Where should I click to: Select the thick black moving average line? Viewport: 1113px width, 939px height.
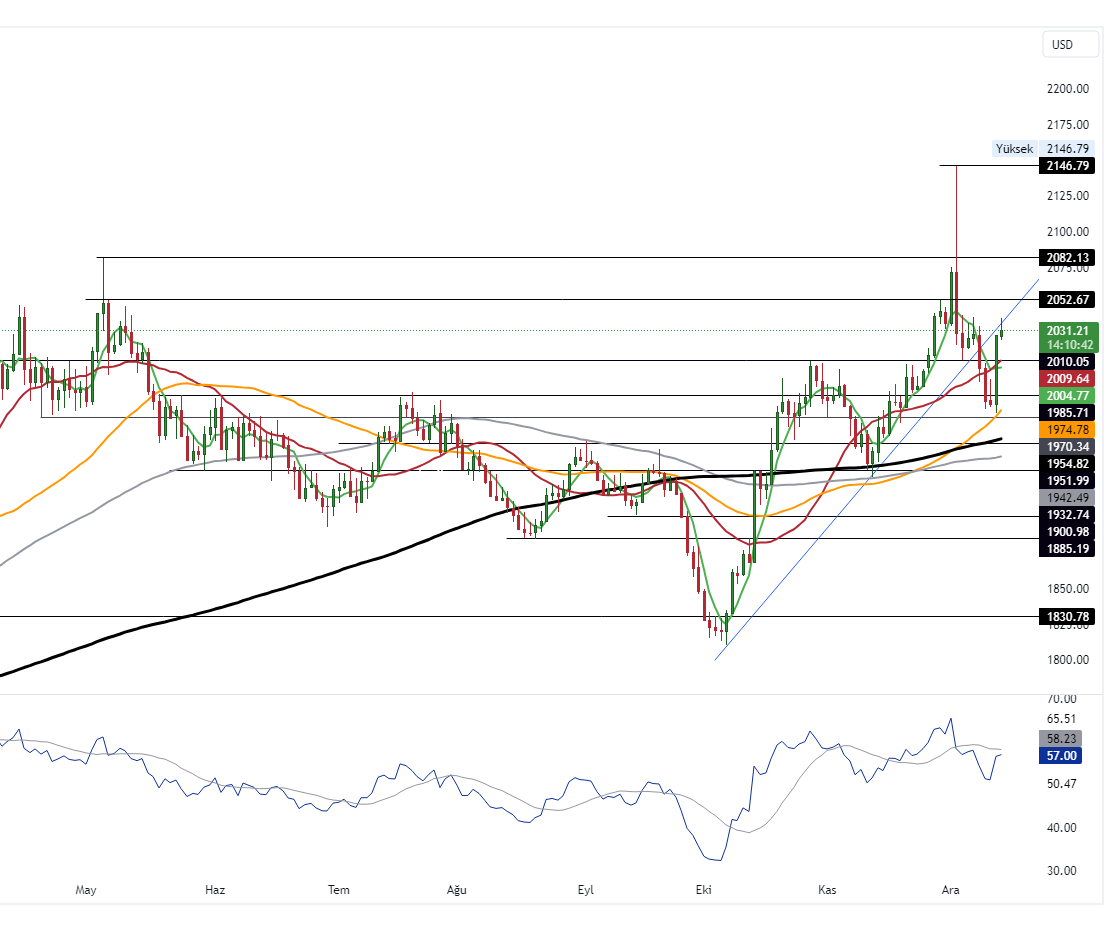(300, 584)
